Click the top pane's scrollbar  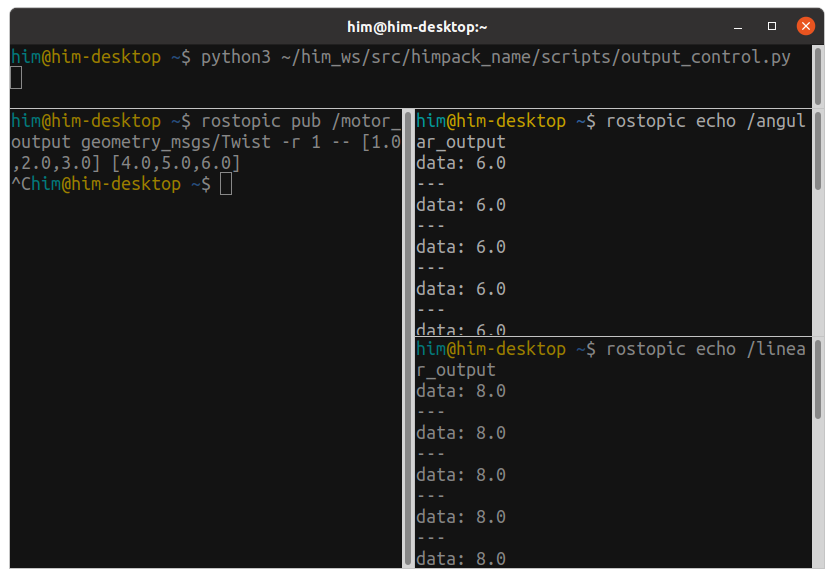pos(818,77)
